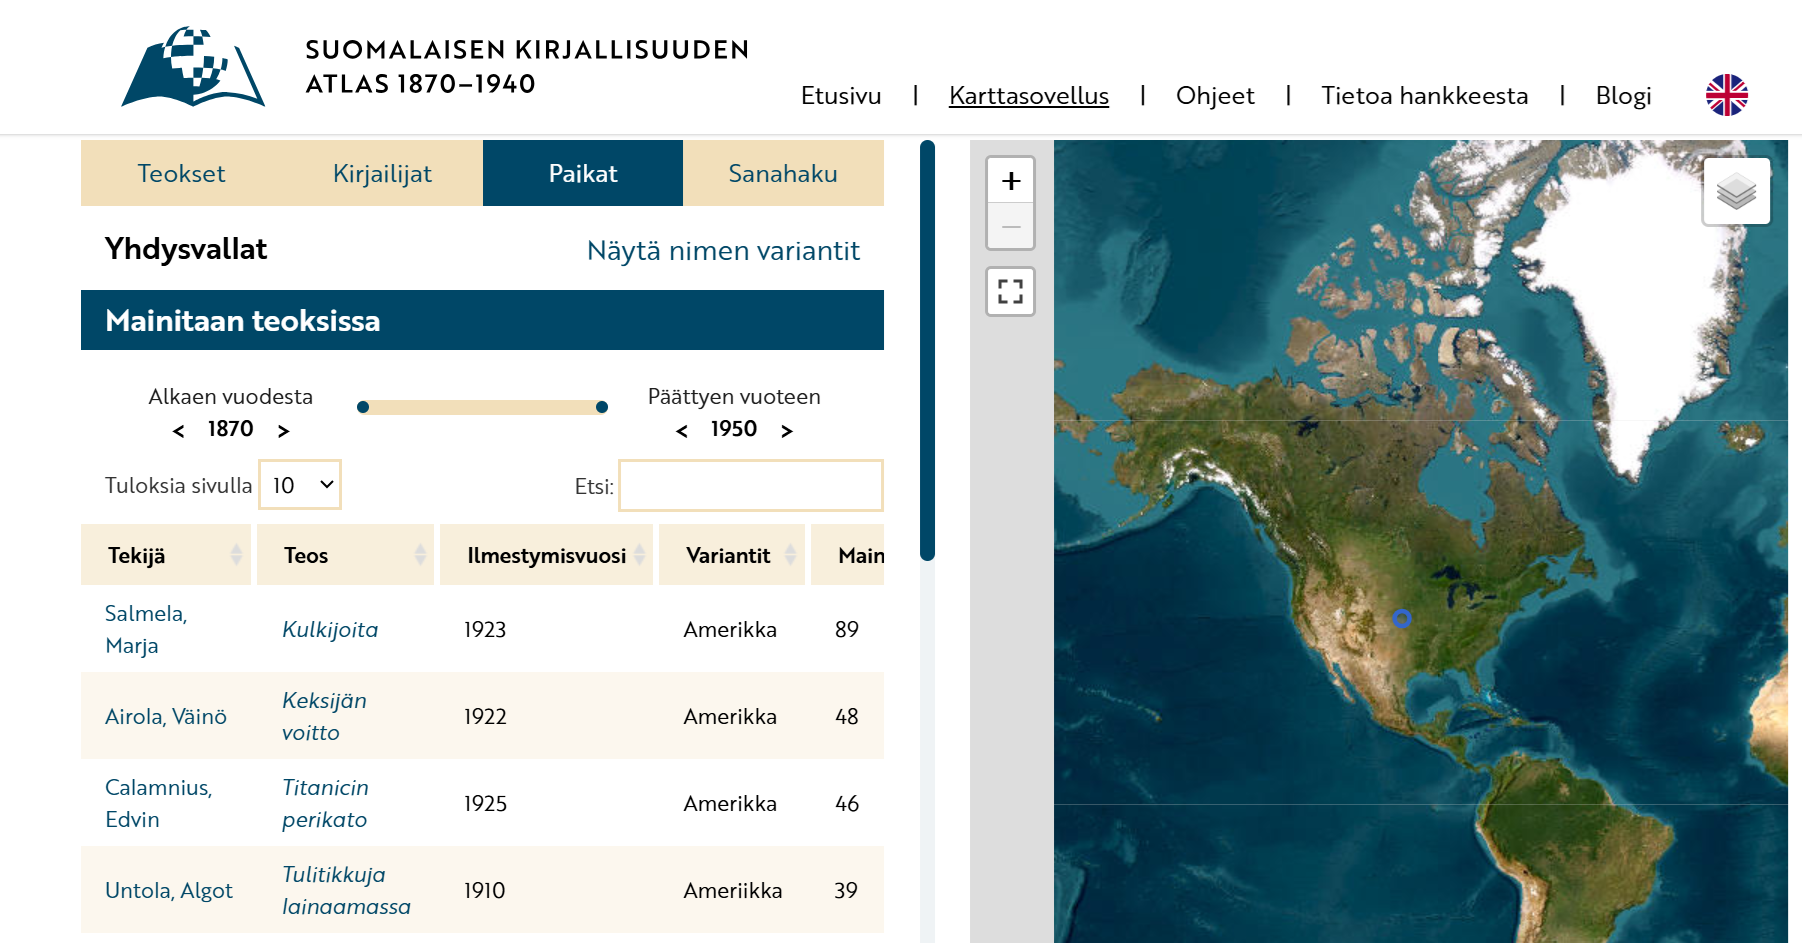The width and height of the screenshot is (1802, 948).
Task: Open the work Kulkijoita
Action: tap(330, 630)
